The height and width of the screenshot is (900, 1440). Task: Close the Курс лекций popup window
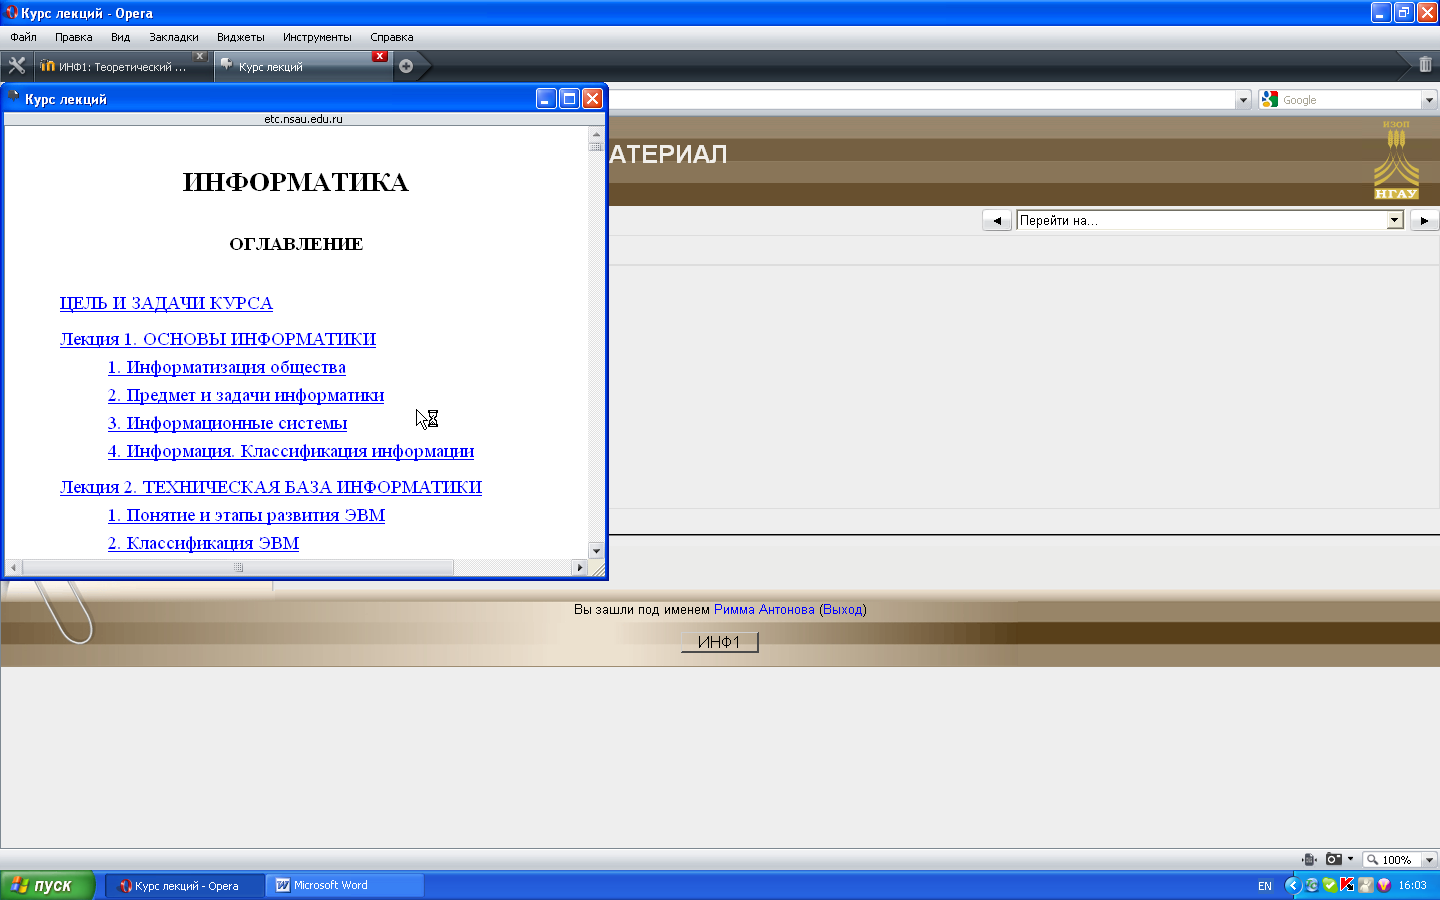pyautogui.click(x=592, y=98)
